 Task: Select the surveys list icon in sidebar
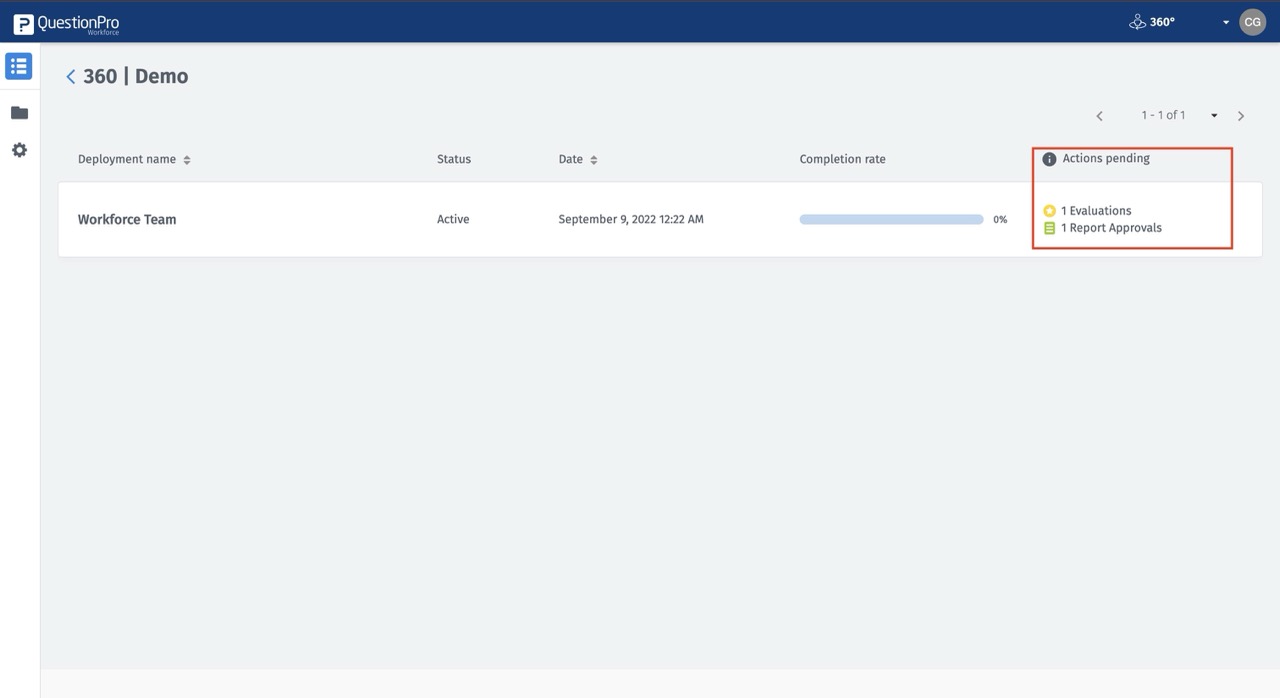[x=18, y=65]
